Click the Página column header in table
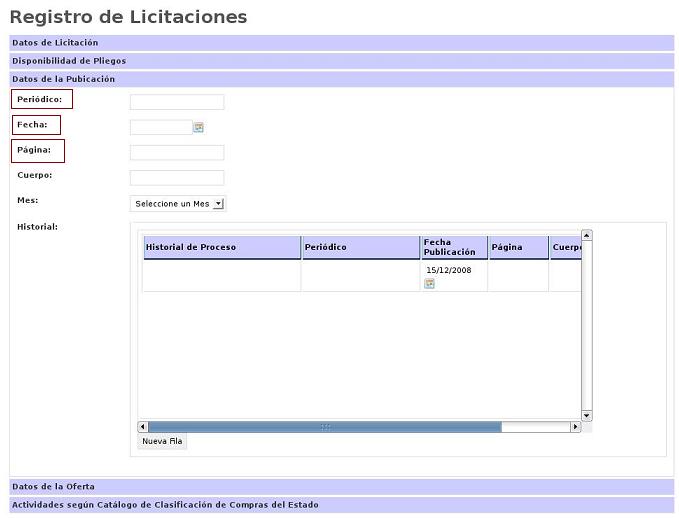Image resolution: width=679 pixels, height=519 pixels. 518,247
